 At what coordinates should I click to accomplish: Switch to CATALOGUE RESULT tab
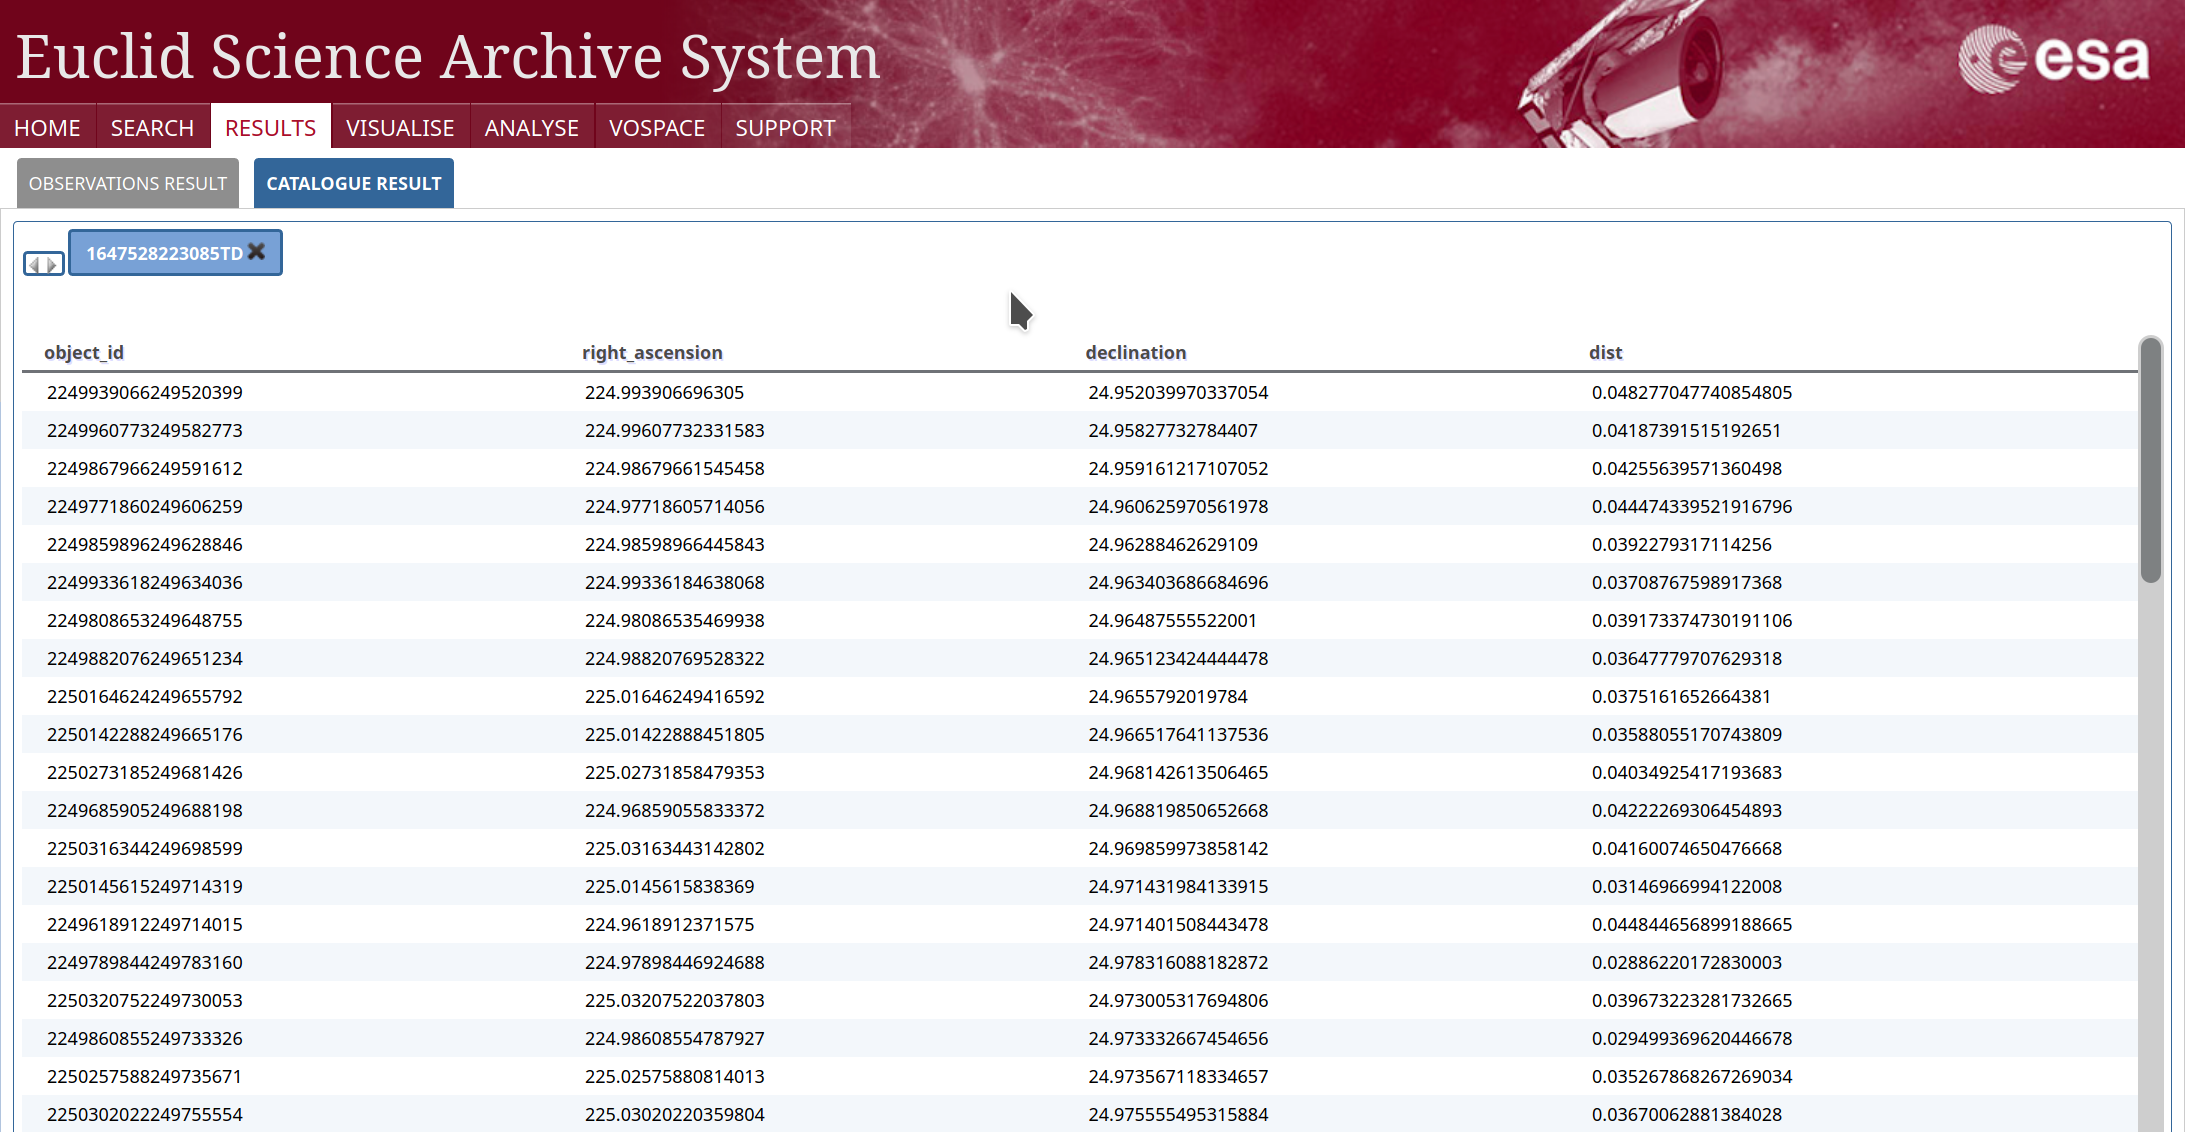click(x=354, y=183)
